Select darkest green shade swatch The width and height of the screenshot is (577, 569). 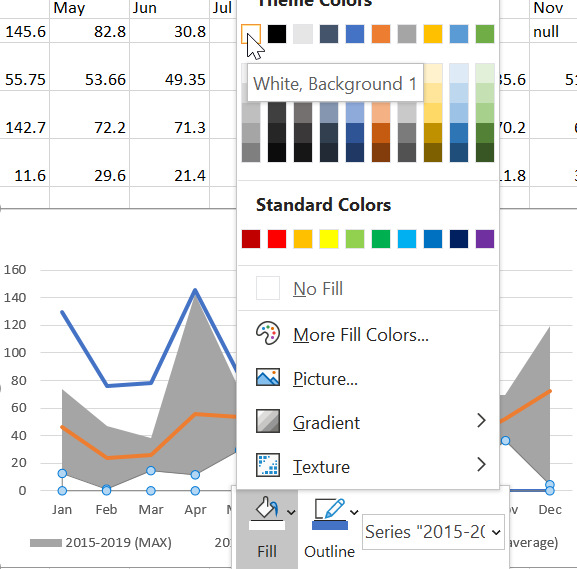[485, 152]
